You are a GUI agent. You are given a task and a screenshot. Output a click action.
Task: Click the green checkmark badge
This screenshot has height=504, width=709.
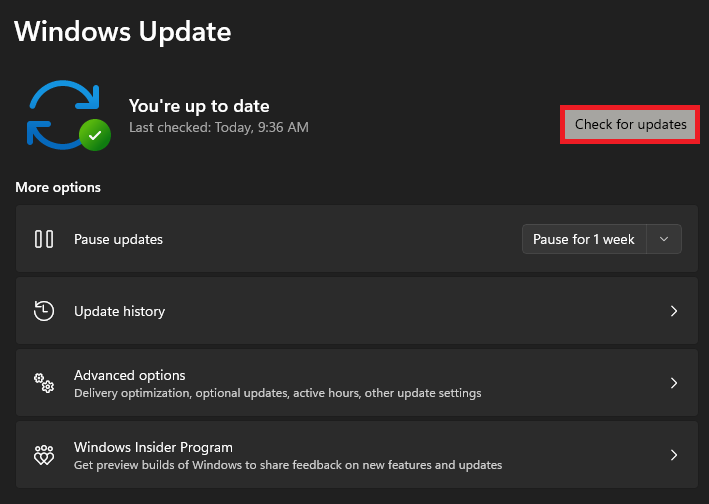[x=95, y=135]
